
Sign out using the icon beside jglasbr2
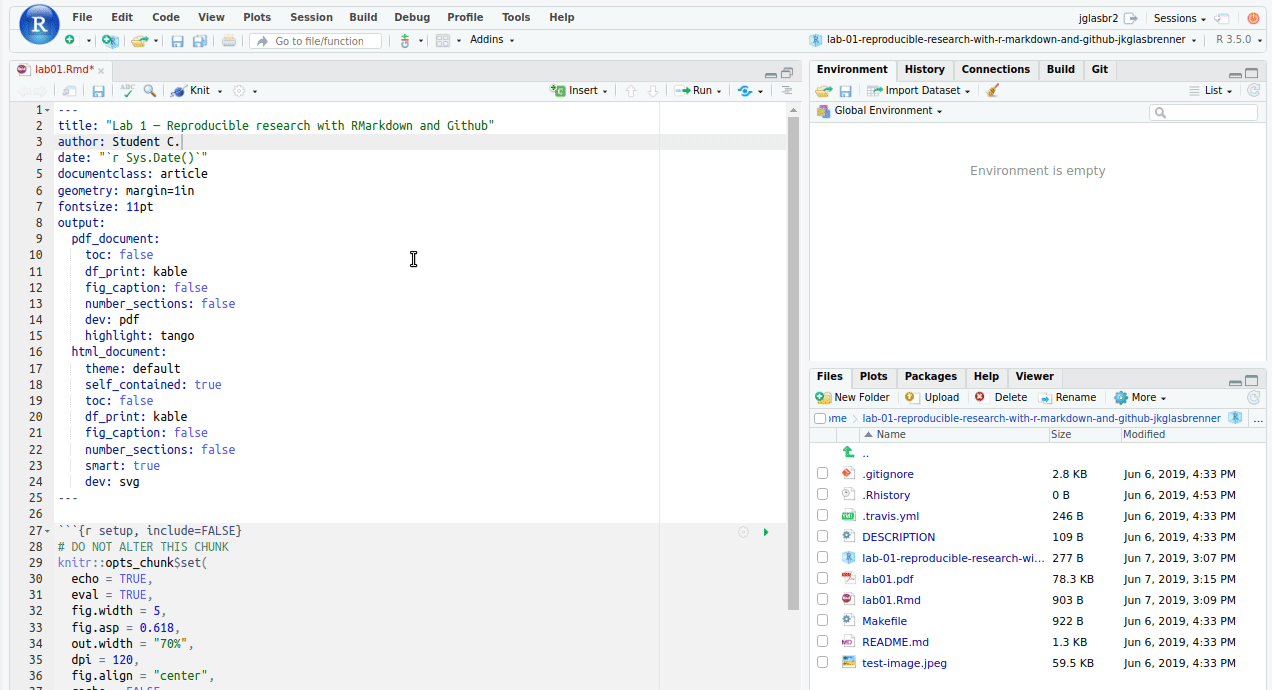pos(1131,18)
